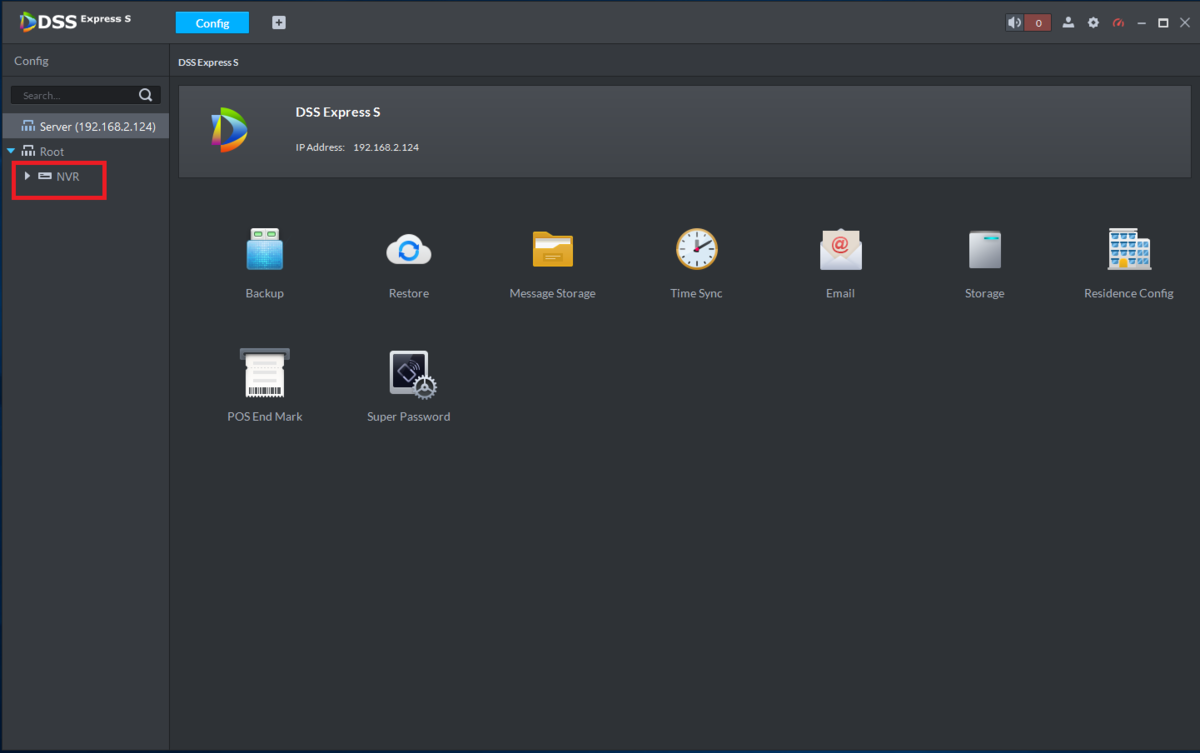This screenshot has height=753, width=1200.
Task: Open the Storage drive icon
Action: (984, 249)
